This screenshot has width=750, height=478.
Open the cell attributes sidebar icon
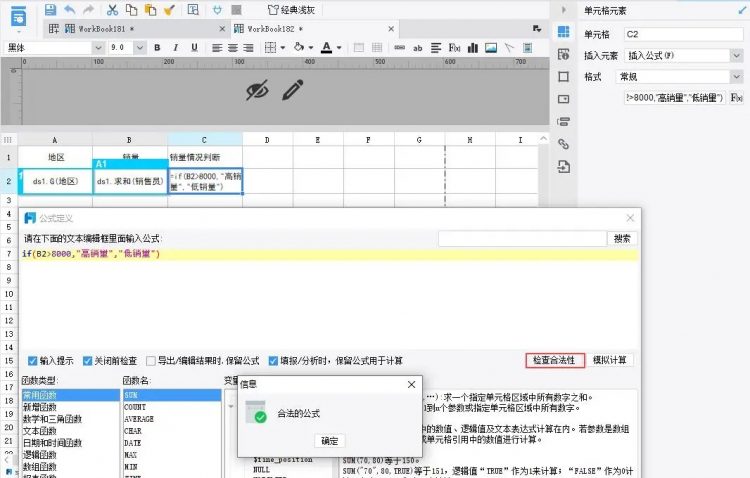coord(563,54)
